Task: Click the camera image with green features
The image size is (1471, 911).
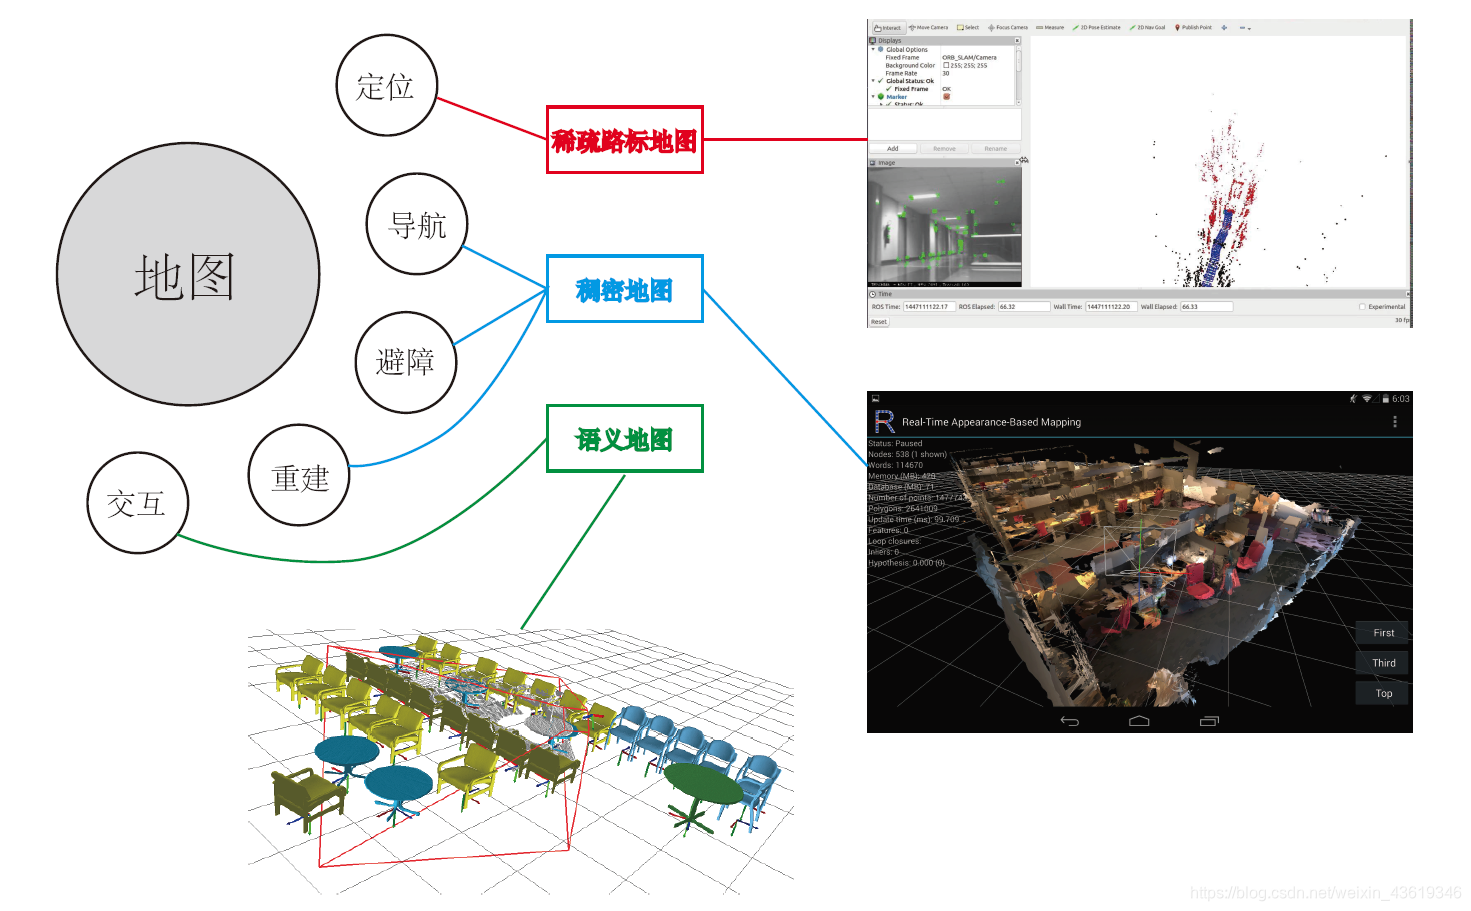Action: pos(945,227)
